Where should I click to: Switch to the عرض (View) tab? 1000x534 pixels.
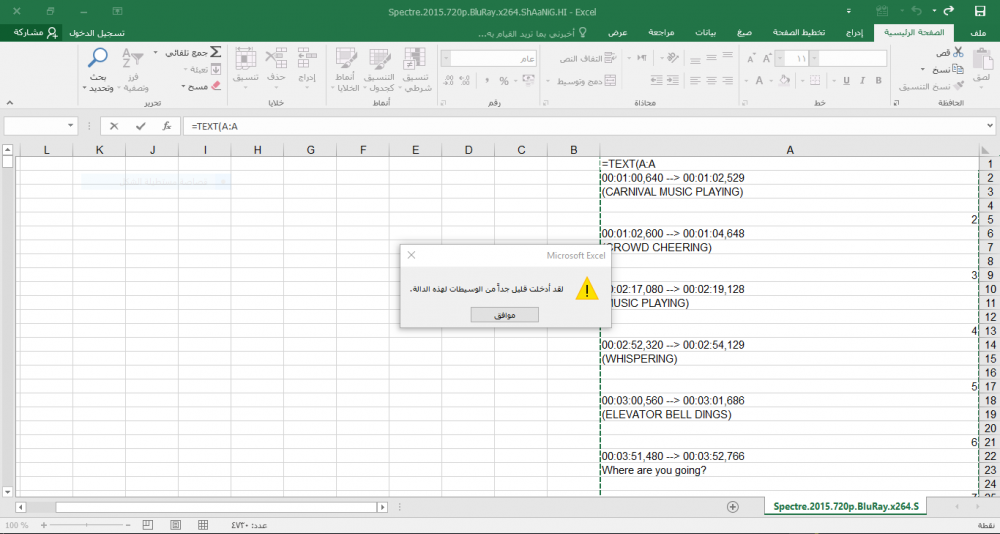pos(617,33)
